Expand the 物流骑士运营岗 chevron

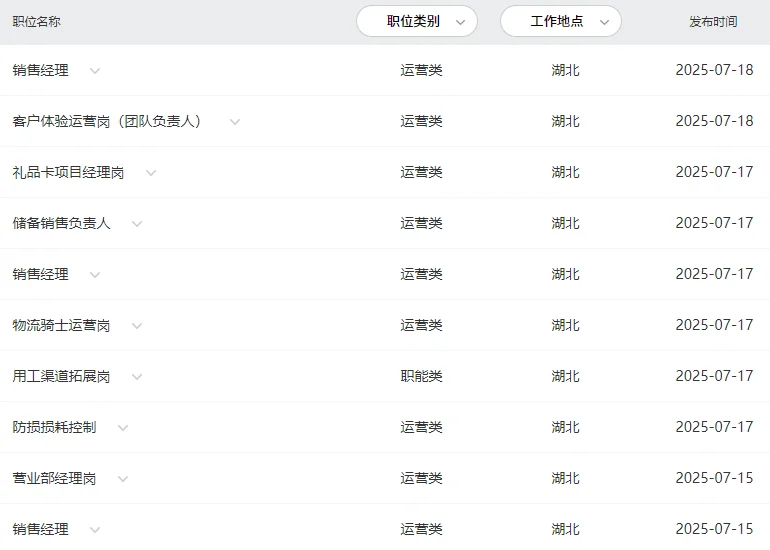point(137,326)
